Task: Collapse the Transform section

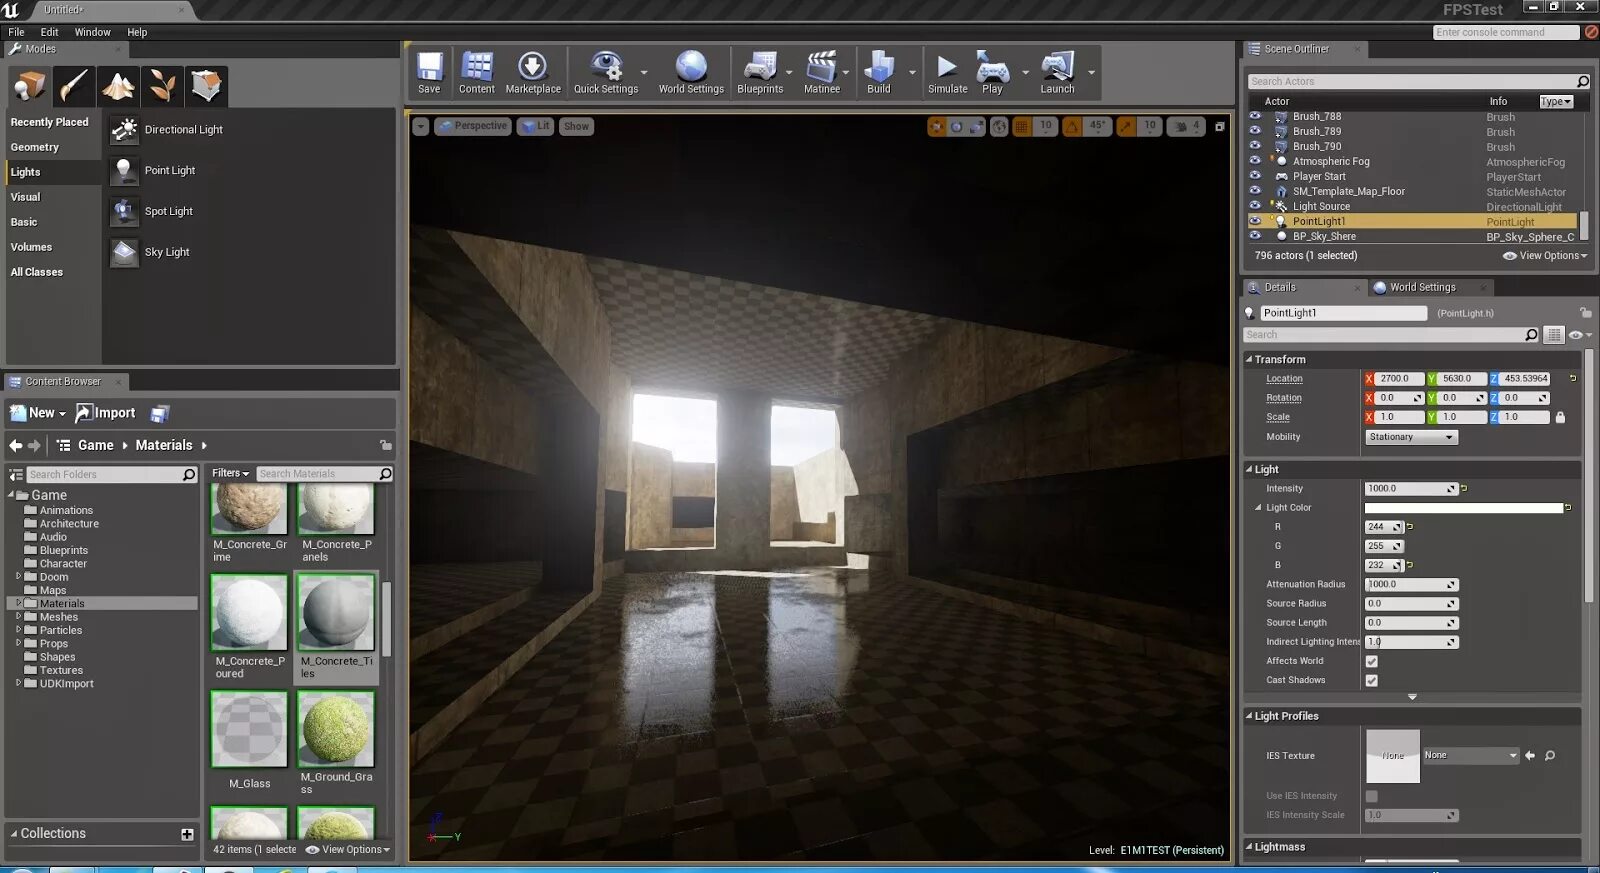Action: click(1249, 359)
